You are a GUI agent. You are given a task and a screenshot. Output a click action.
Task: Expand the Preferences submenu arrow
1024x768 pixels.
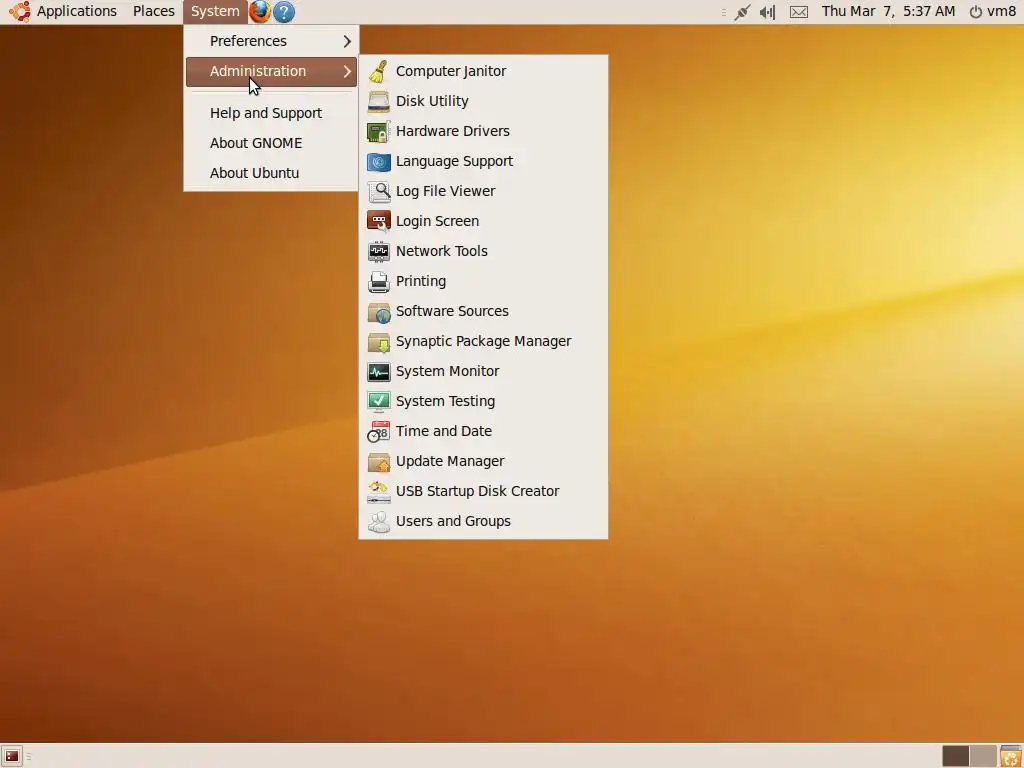(347, 41)
